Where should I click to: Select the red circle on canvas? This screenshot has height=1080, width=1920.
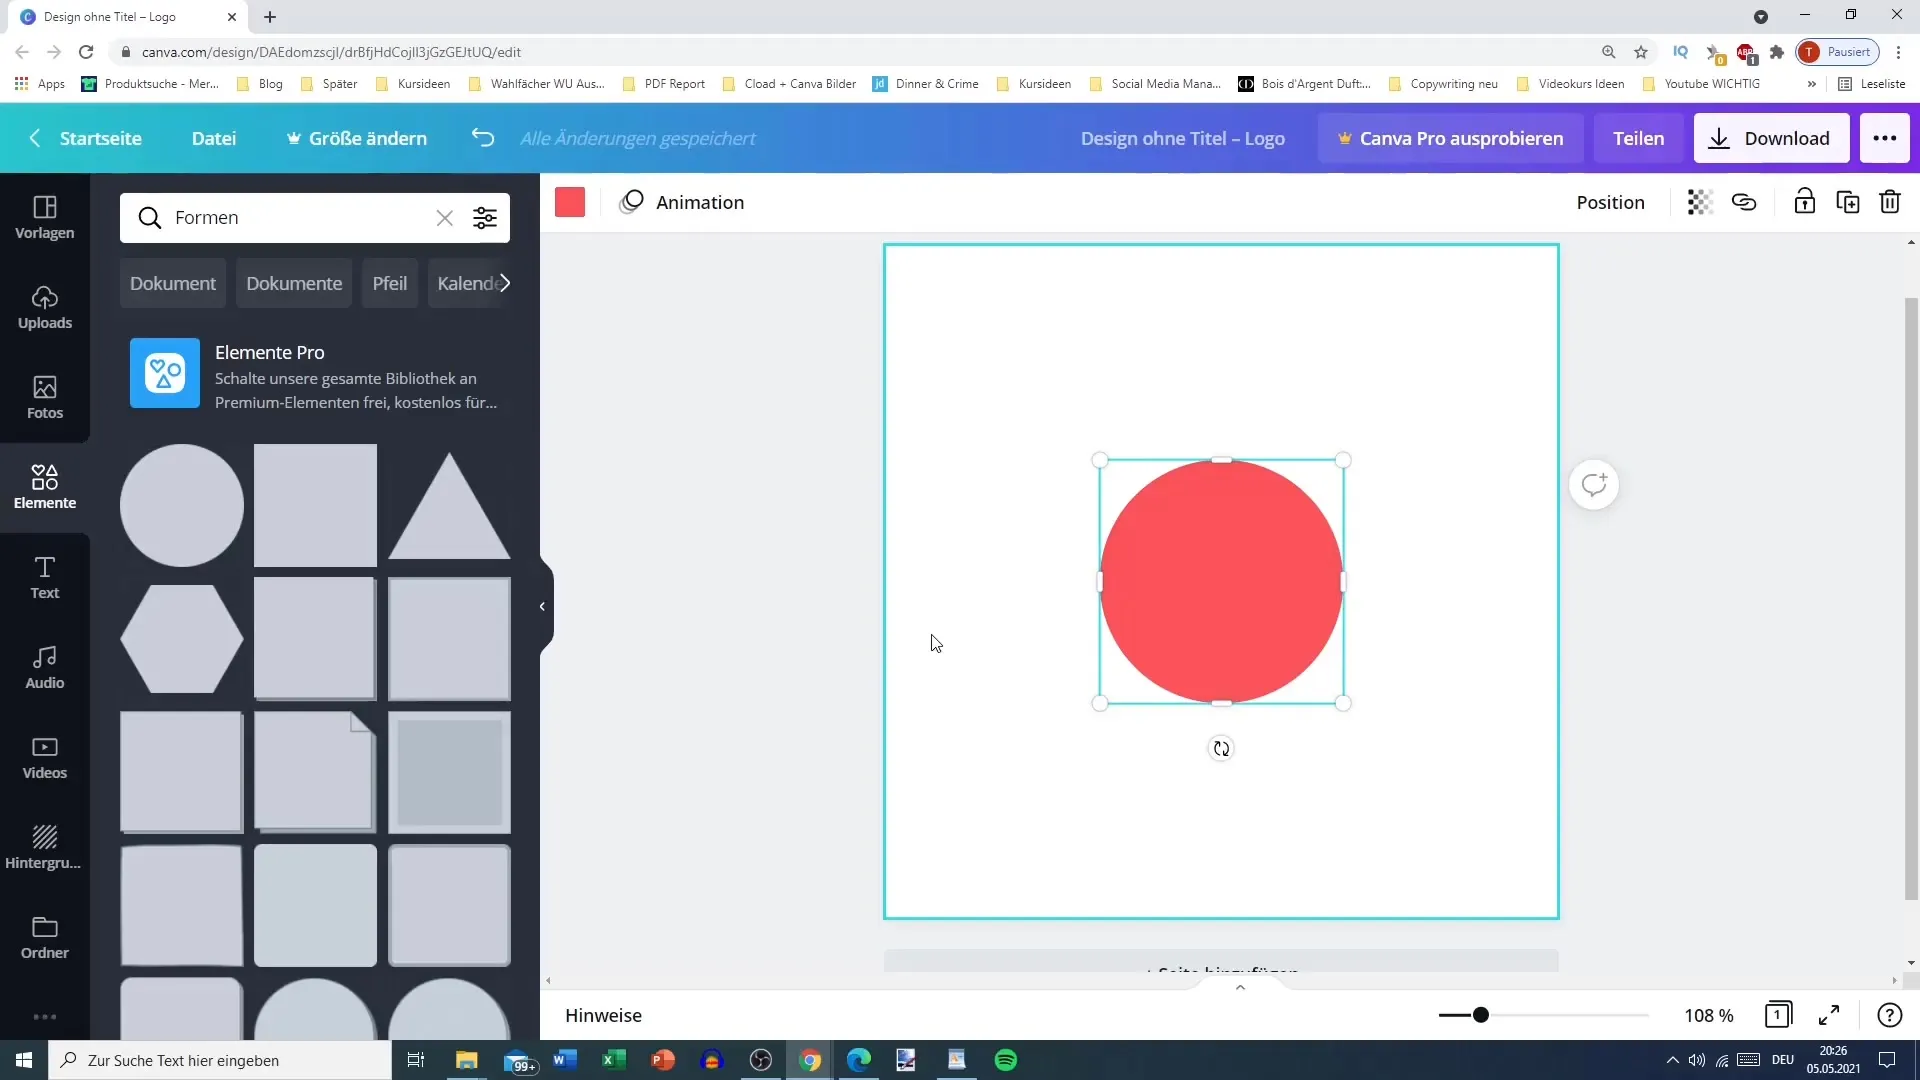coord(1221,581)
